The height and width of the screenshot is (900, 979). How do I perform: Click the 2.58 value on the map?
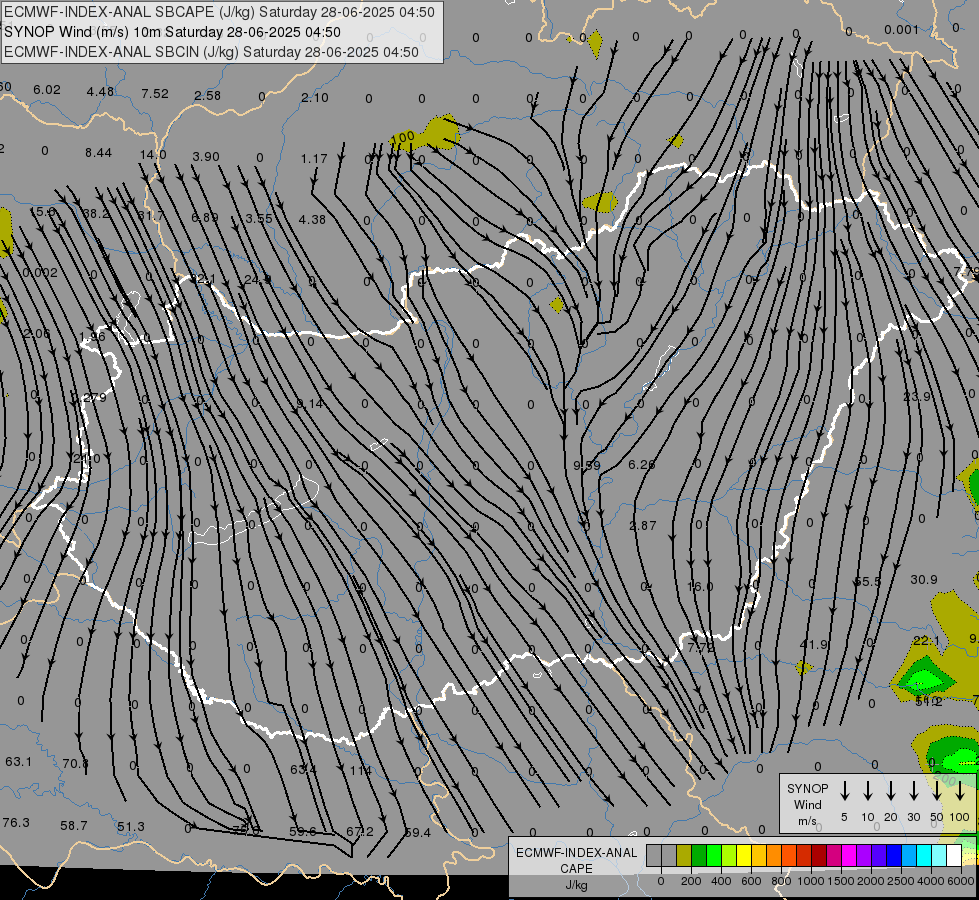(207, 96)
